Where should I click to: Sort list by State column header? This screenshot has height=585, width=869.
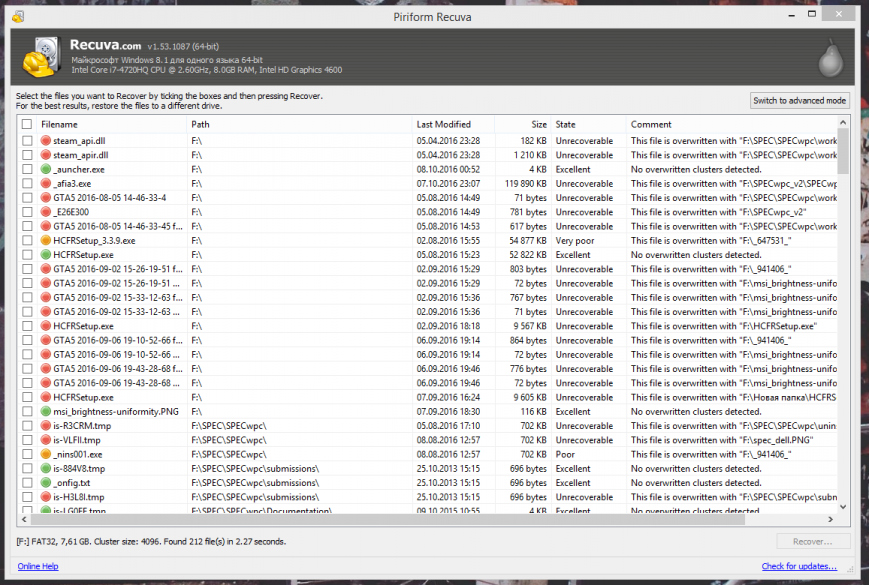[x=589, y=125]
